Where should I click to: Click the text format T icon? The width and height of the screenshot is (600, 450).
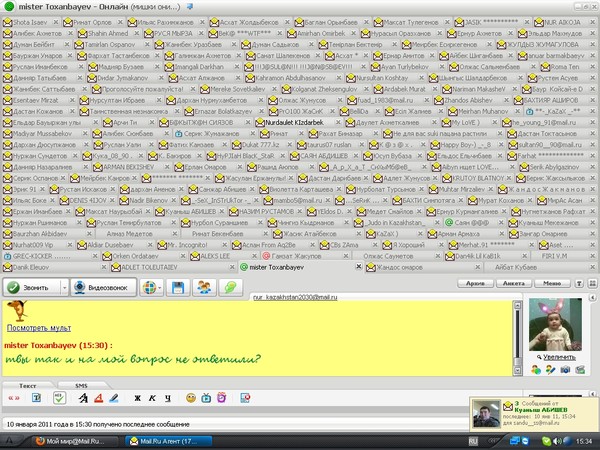tap(36, 398)
